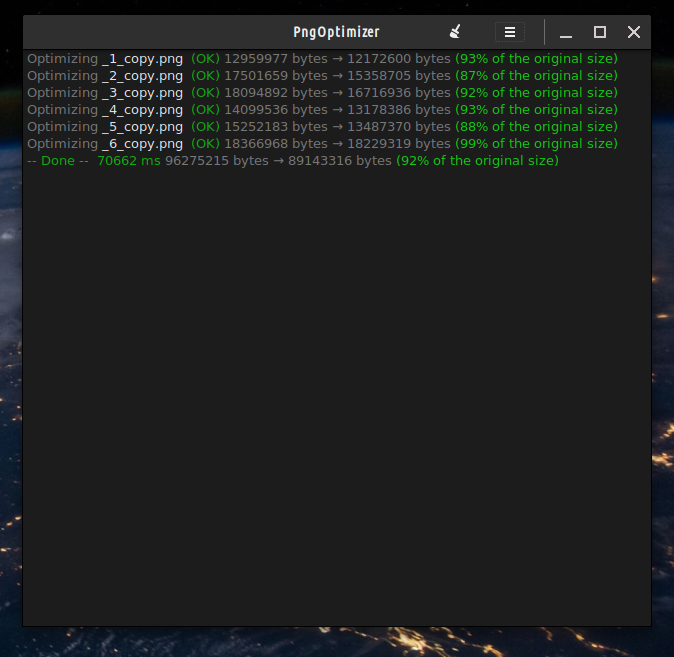
Task: Maximize the PngOptimizer window
Action: 600,32
